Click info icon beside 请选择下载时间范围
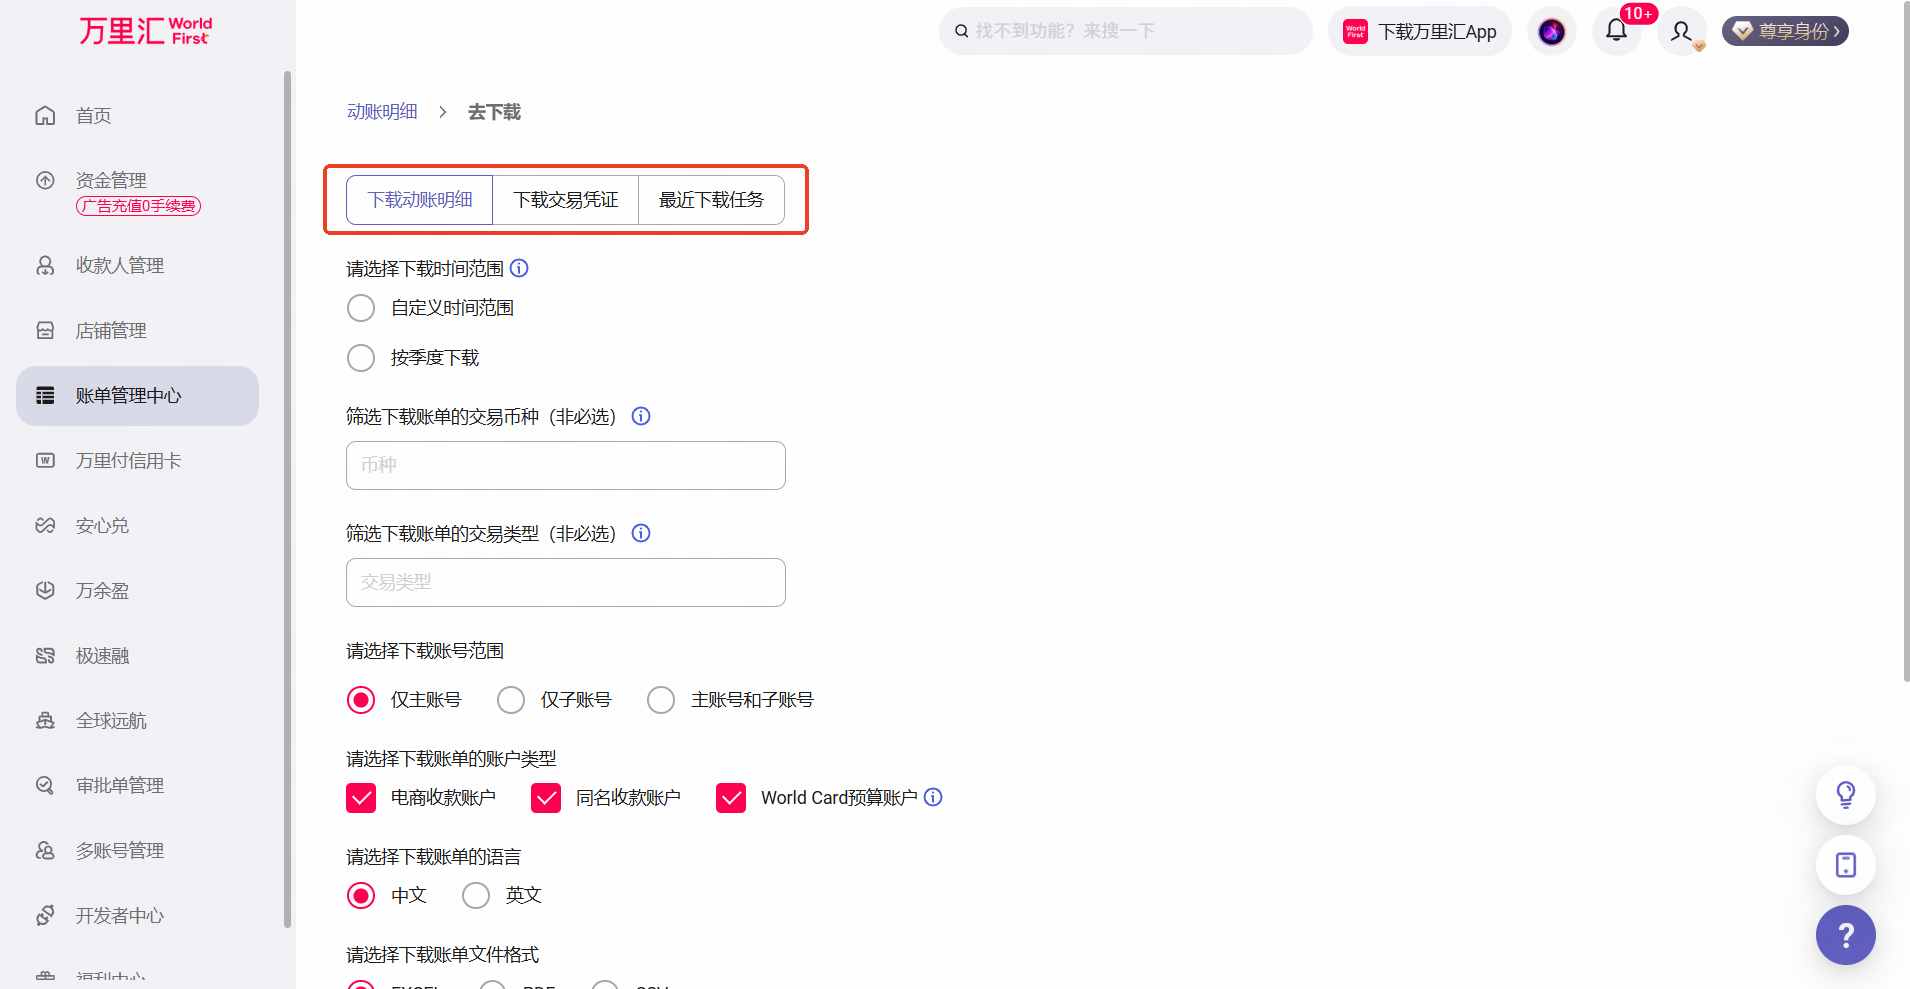1910x989 pixels. [519, 268]
